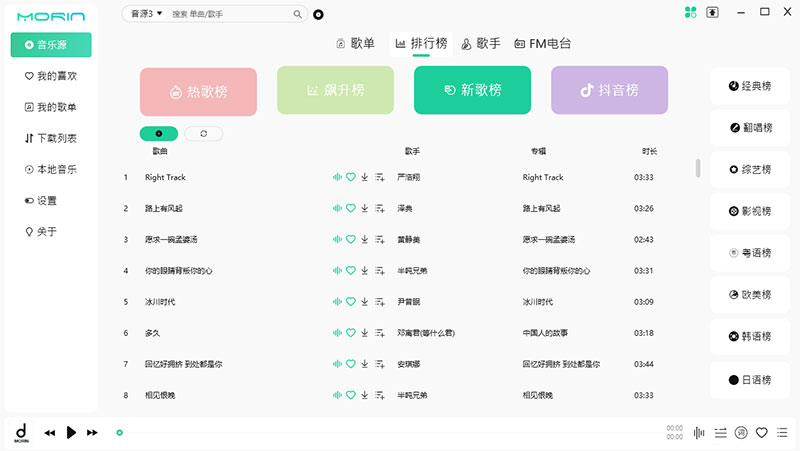Favorite the song 多久 with heart icon

(351, 333)
